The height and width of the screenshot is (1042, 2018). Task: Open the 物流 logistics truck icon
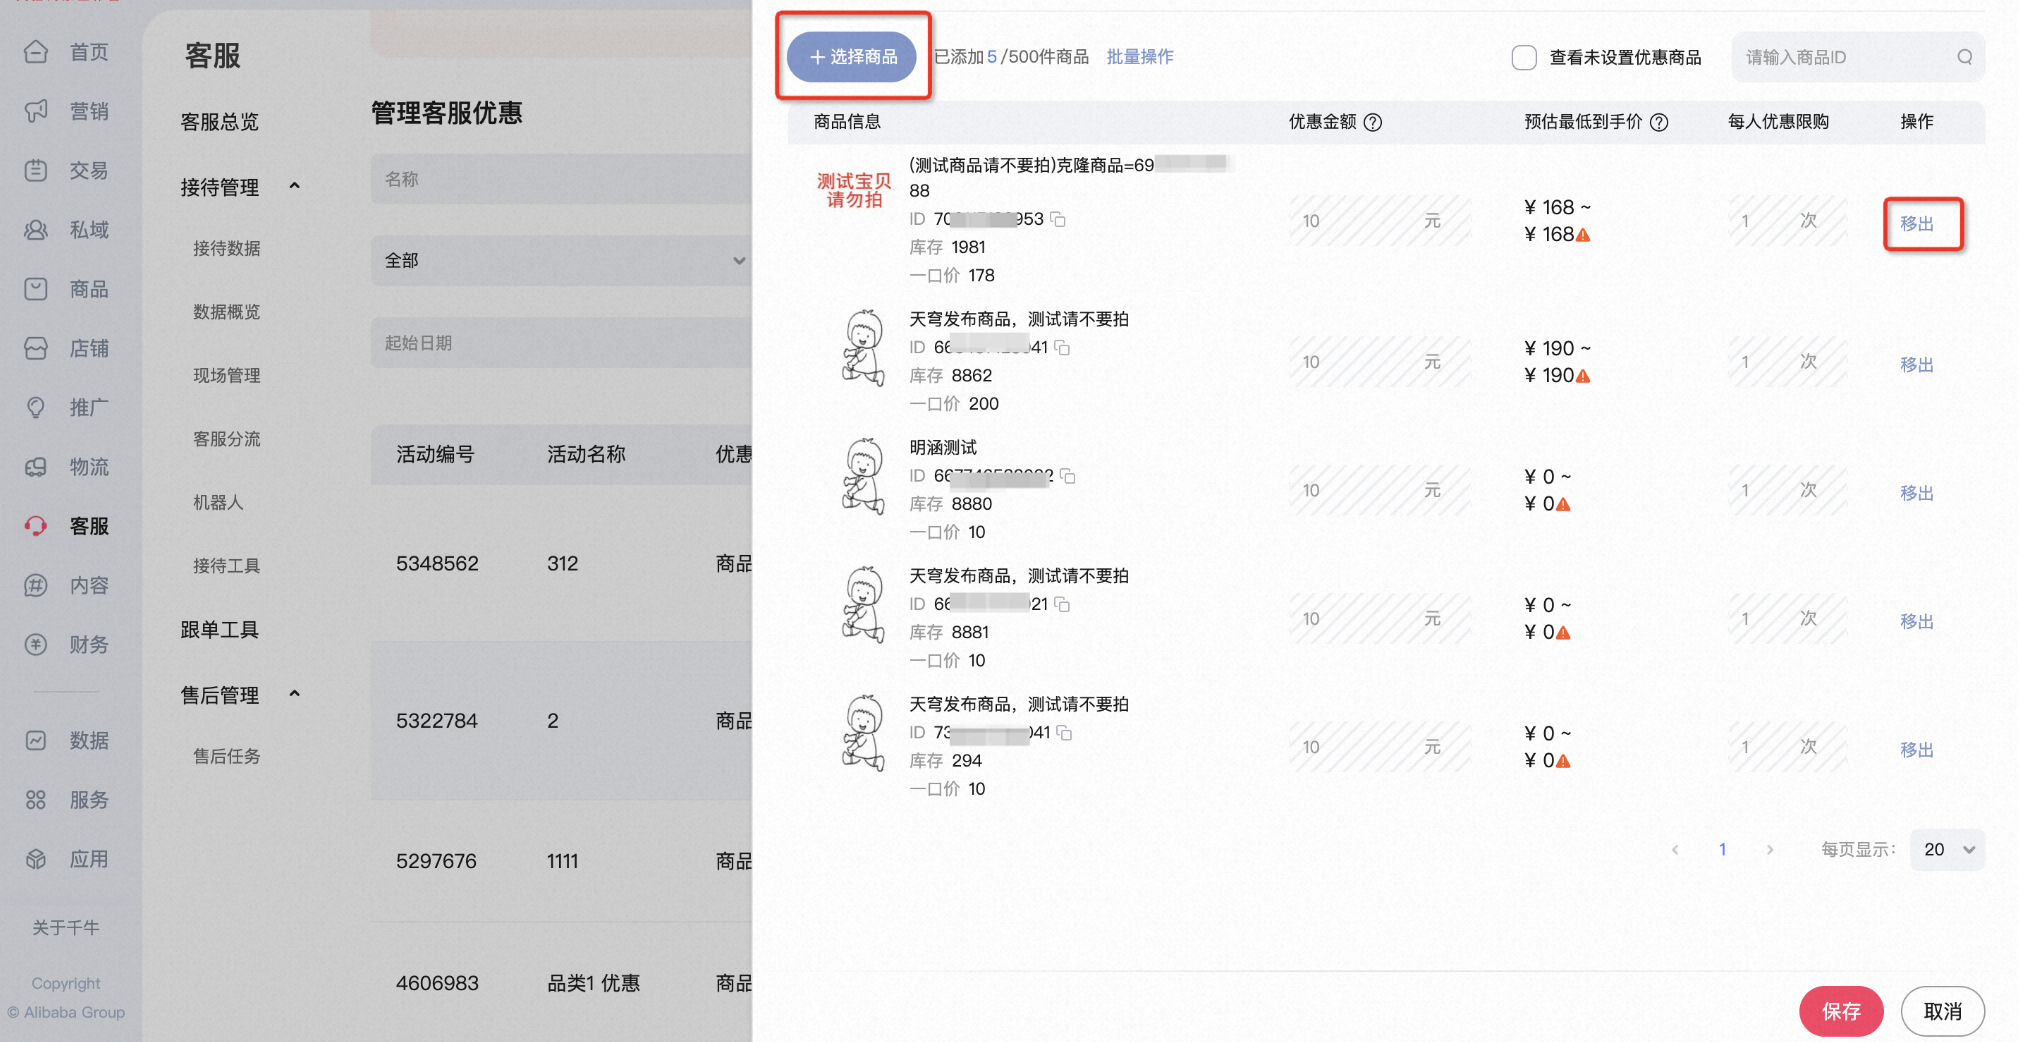coord(36,467)
